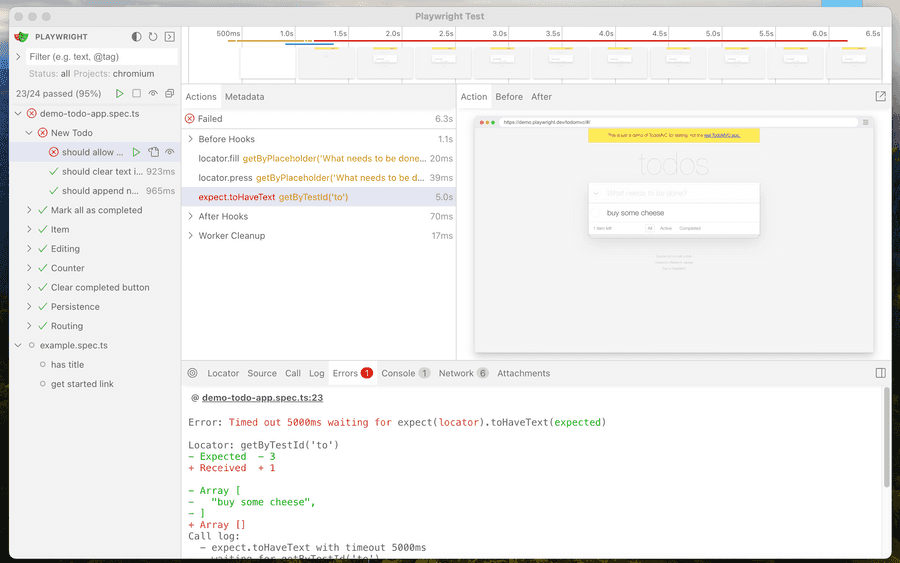Expand the After Hooks action
900x563 pixels.
click(x=191, y=216)
